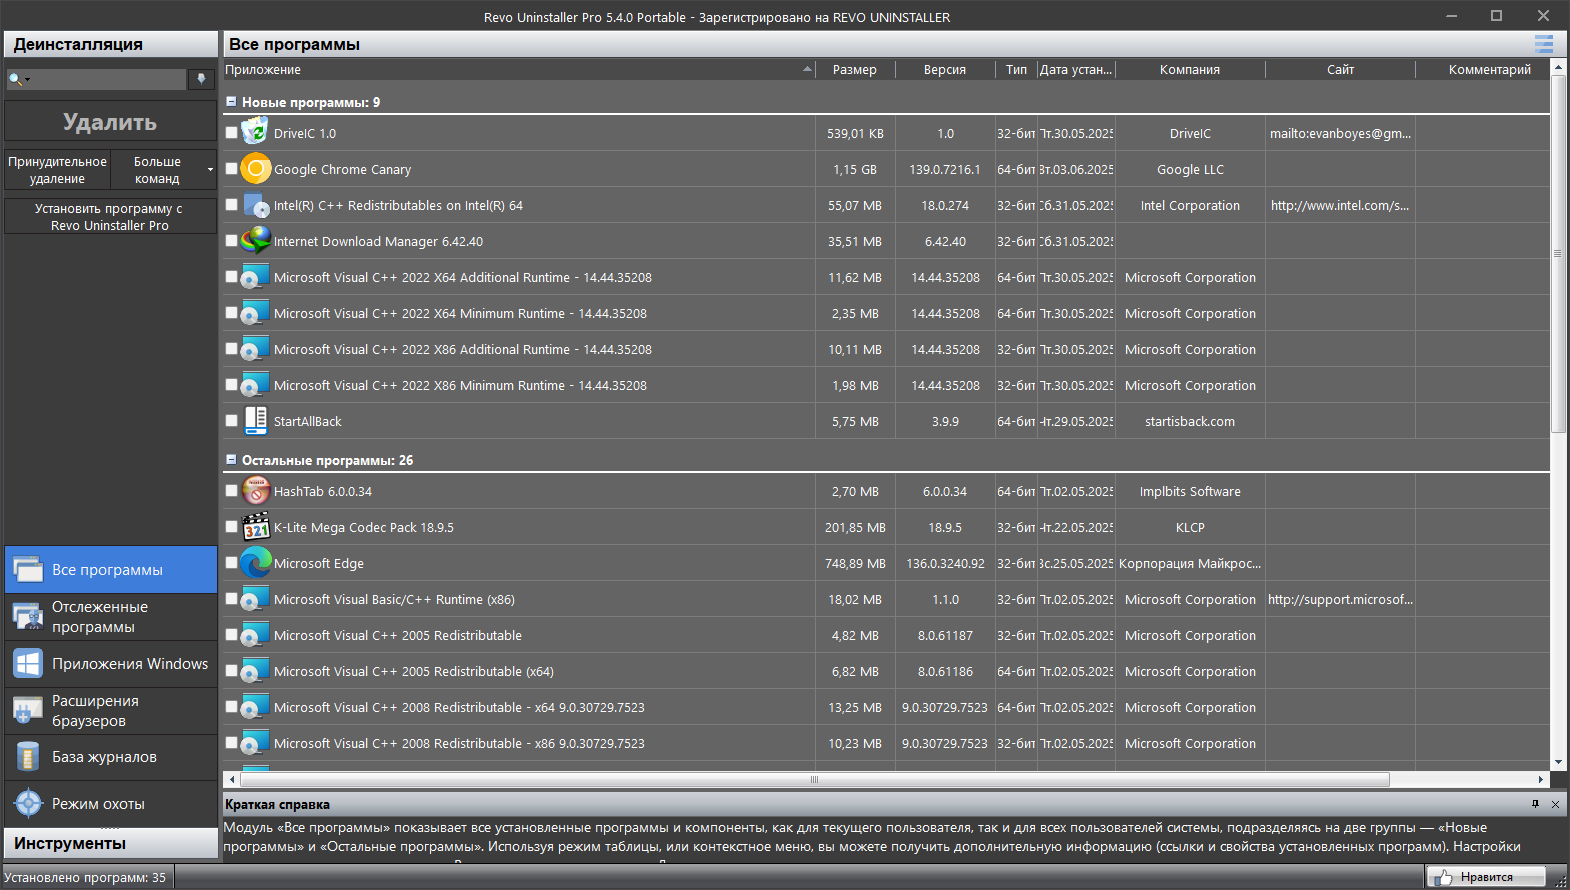Click the Отслеженные программы sidebar icon

[x=28, y=616]
